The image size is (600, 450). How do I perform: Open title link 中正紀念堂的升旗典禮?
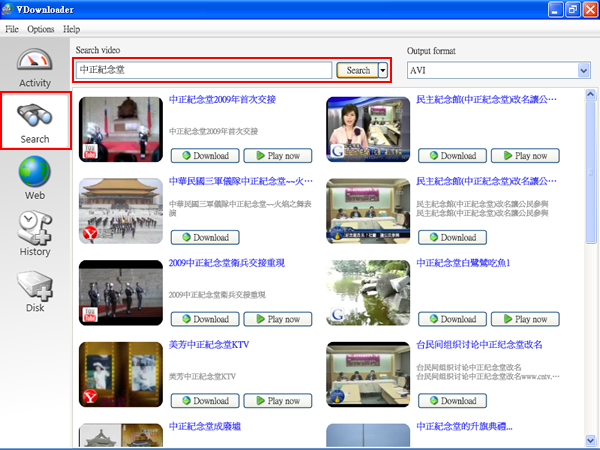point(464,426)
